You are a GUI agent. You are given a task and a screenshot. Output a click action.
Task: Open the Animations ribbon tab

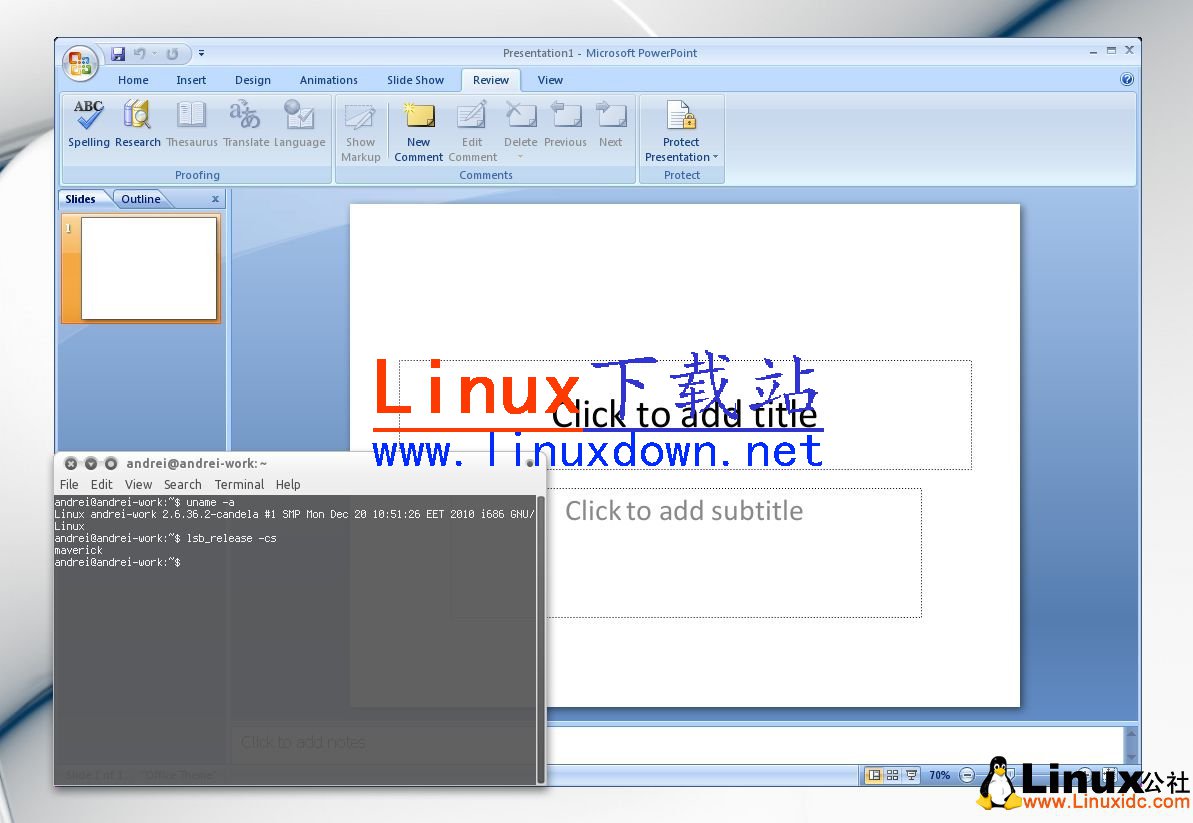pos(329,80)
